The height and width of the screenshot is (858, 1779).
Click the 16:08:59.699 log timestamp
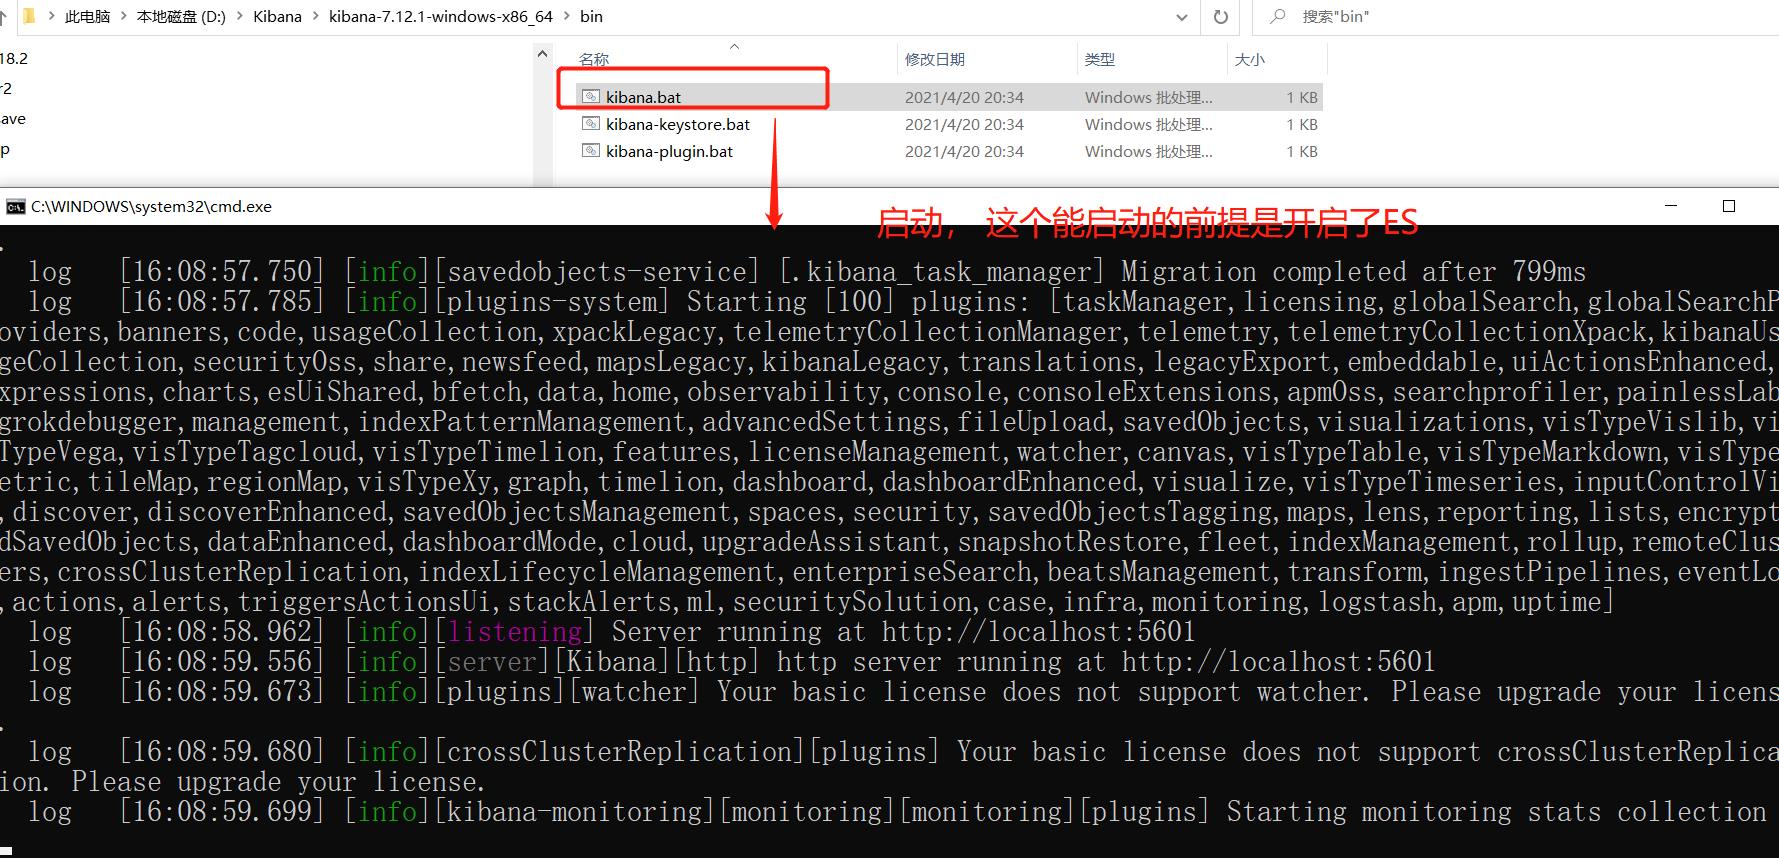(222, 812)
